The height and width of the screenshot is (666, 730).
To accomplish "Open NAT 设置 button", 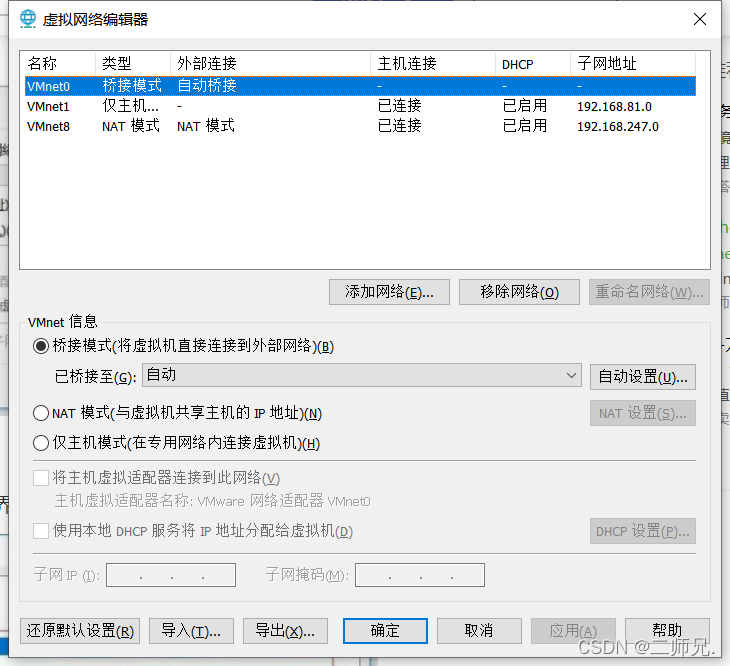I will click(x=643, y=413).
